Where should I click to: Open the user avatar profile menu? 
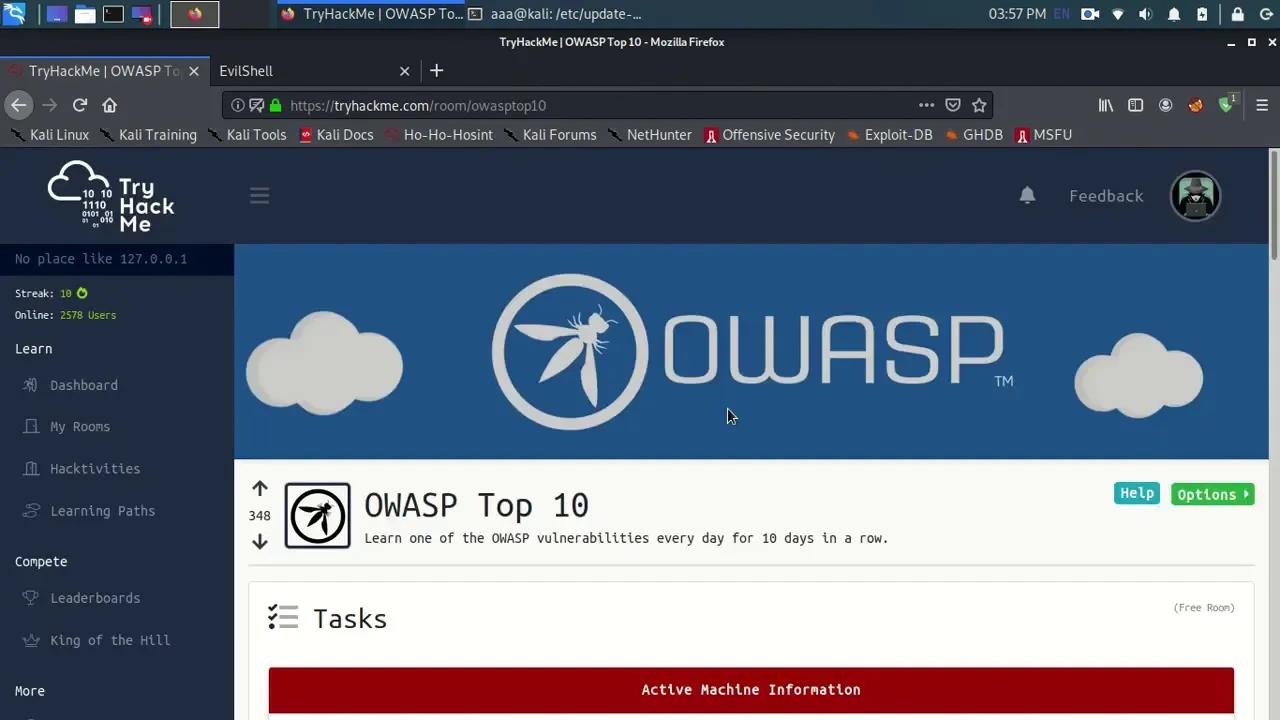[x=1195, y=196]
